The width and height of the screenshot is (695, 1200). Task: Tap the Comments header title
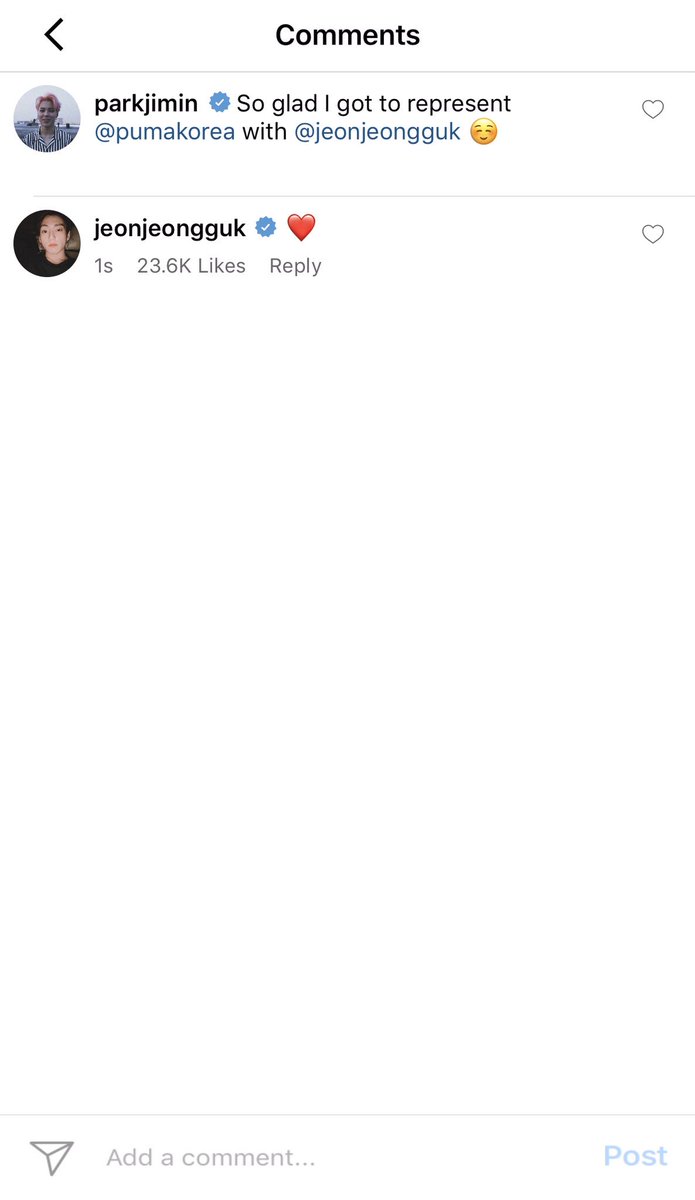(x=347, y=35)
